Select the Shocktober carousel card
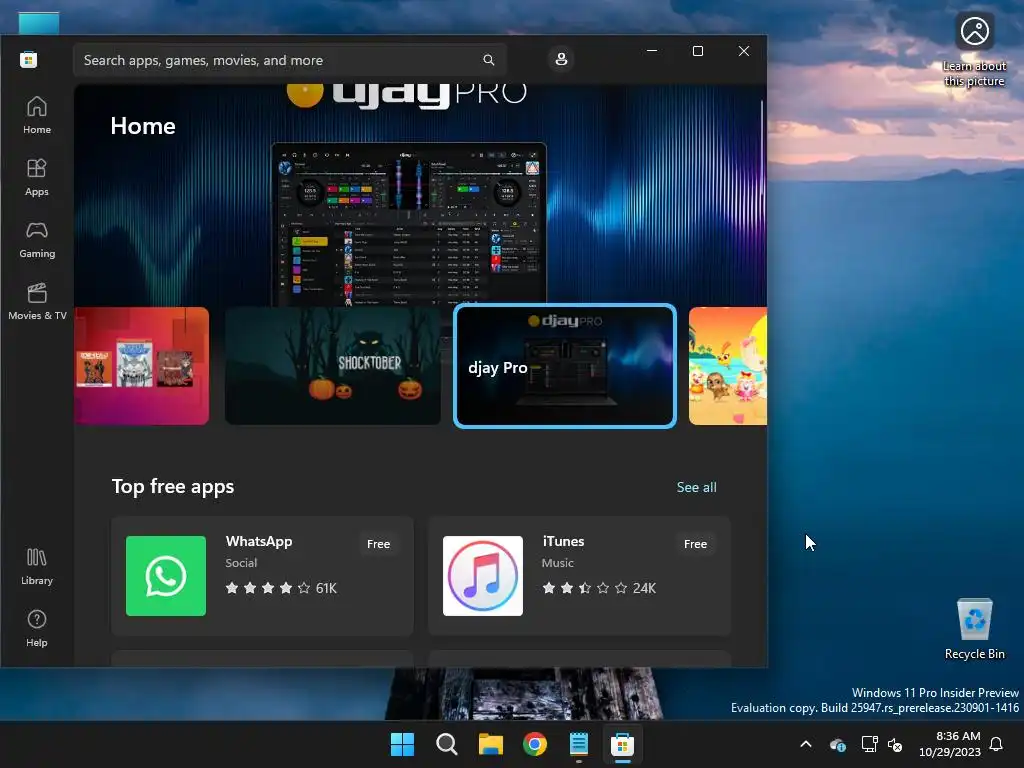 (x=332, y=366)
